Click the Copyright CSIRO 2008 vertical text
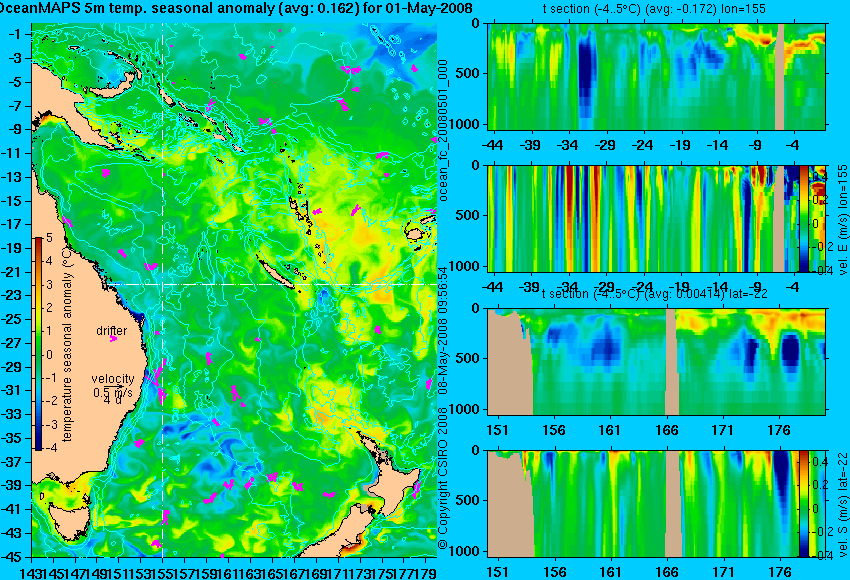850x580 pixels. [x=443, y=479]
